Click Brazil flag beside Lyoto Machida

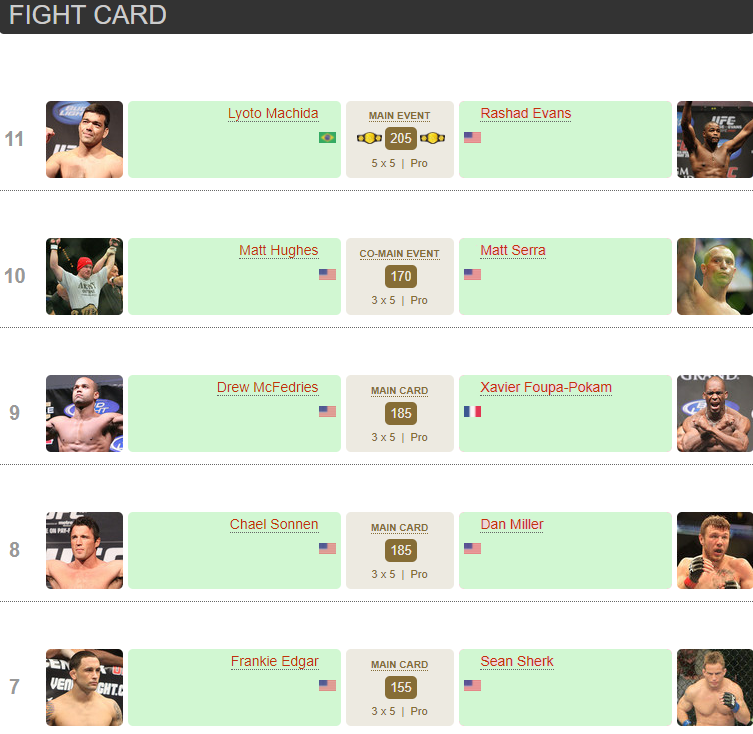pyautogui.click(x=327, y=137)
